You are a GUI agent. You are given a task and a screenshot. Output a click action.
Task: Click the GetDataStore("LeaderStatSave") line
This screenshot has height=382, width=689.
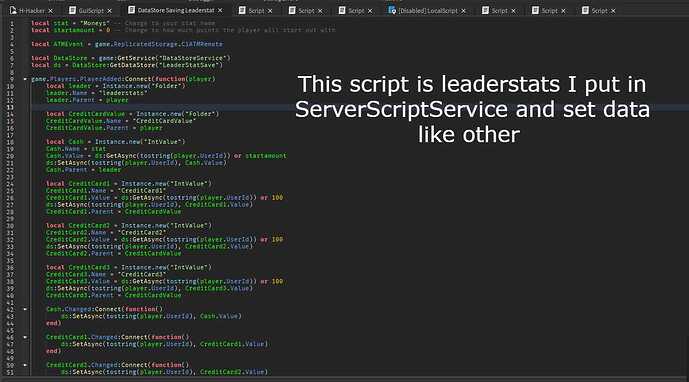127,65
